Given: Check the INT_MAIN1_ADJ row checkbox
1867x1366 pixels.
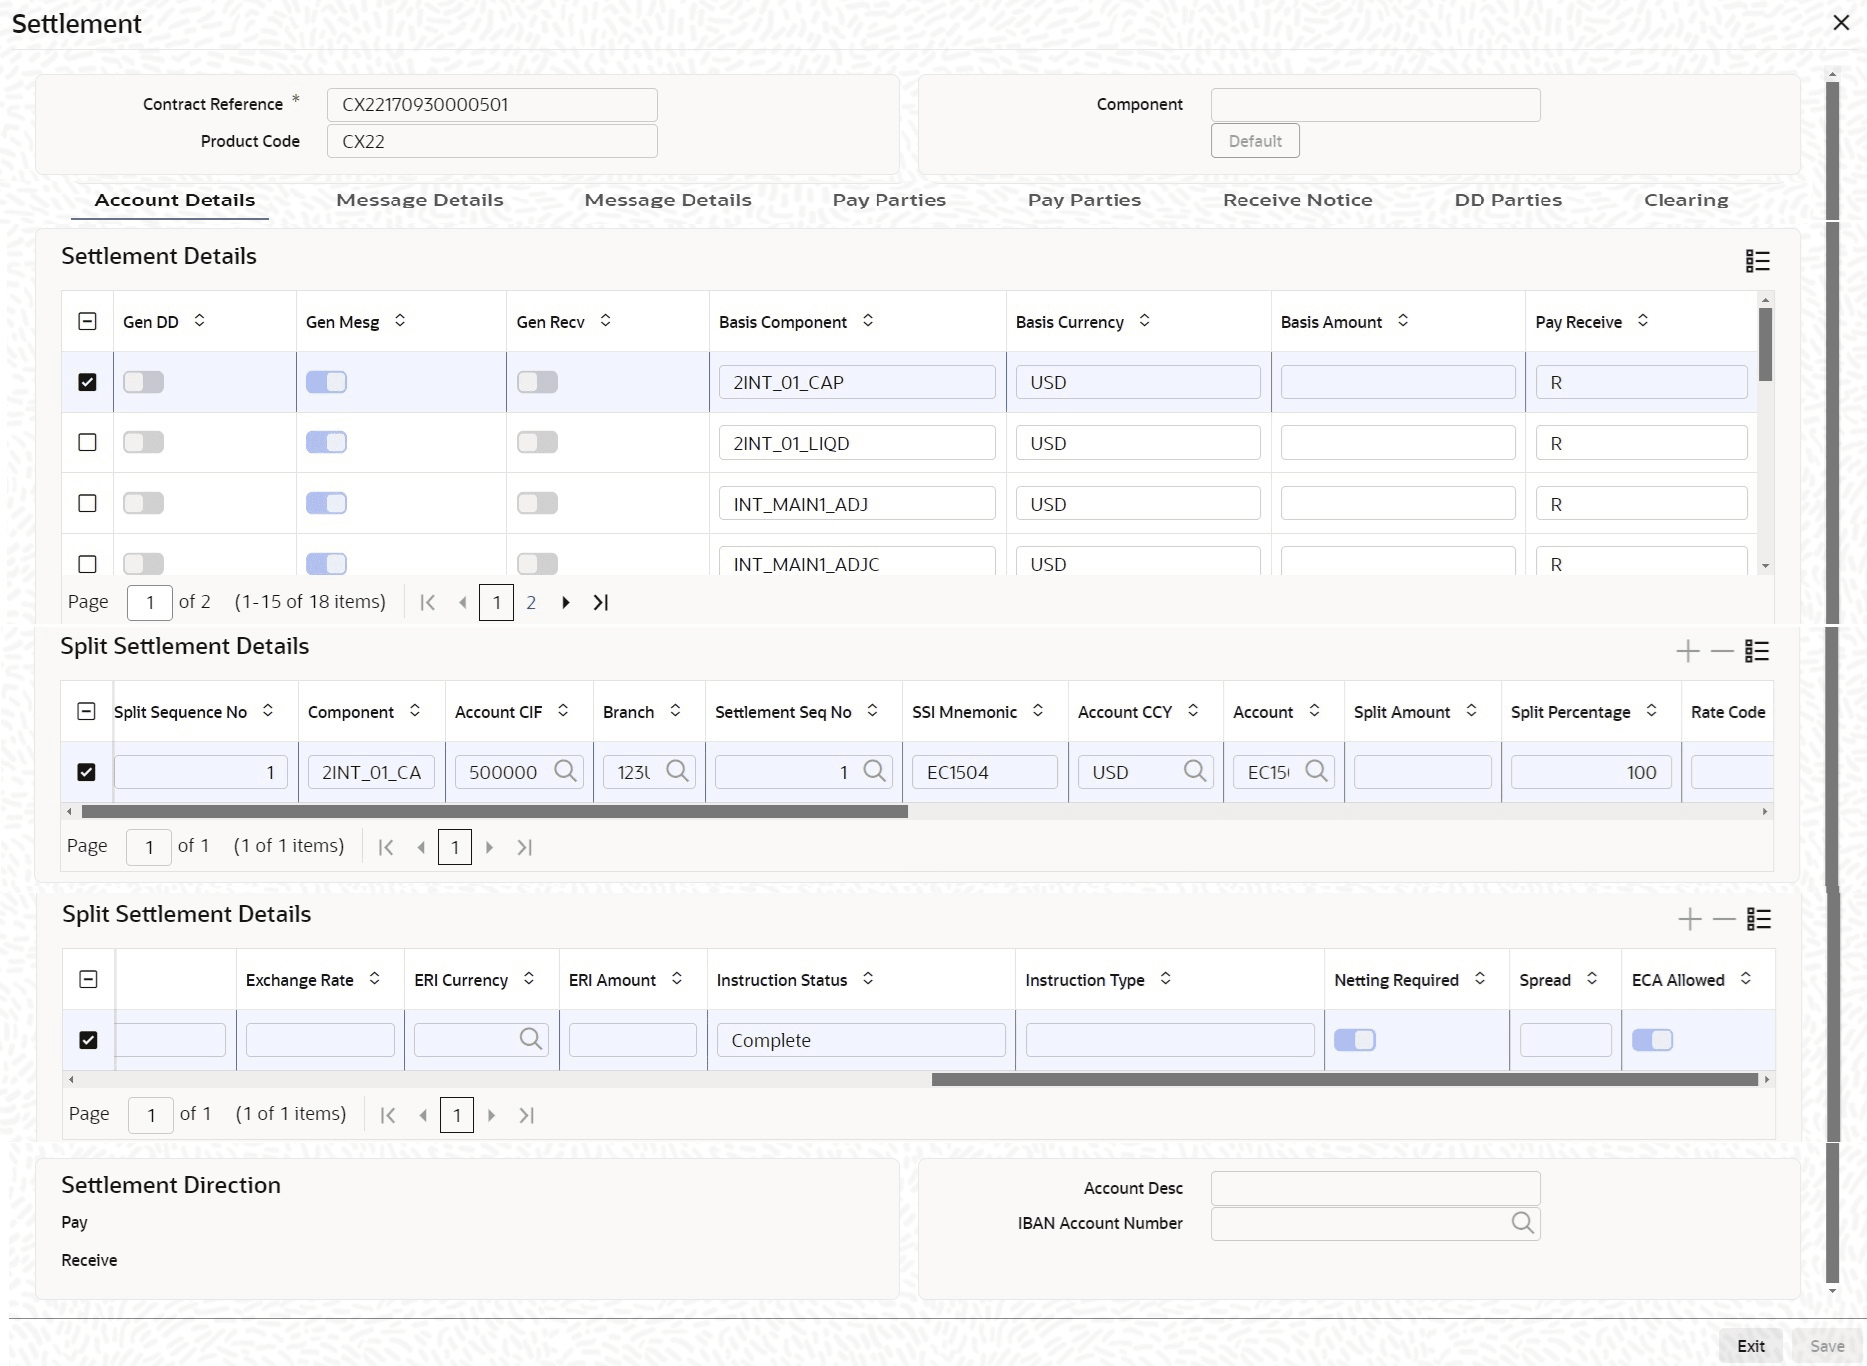Looking at the screenshot, I should click(x=88, y=503).
